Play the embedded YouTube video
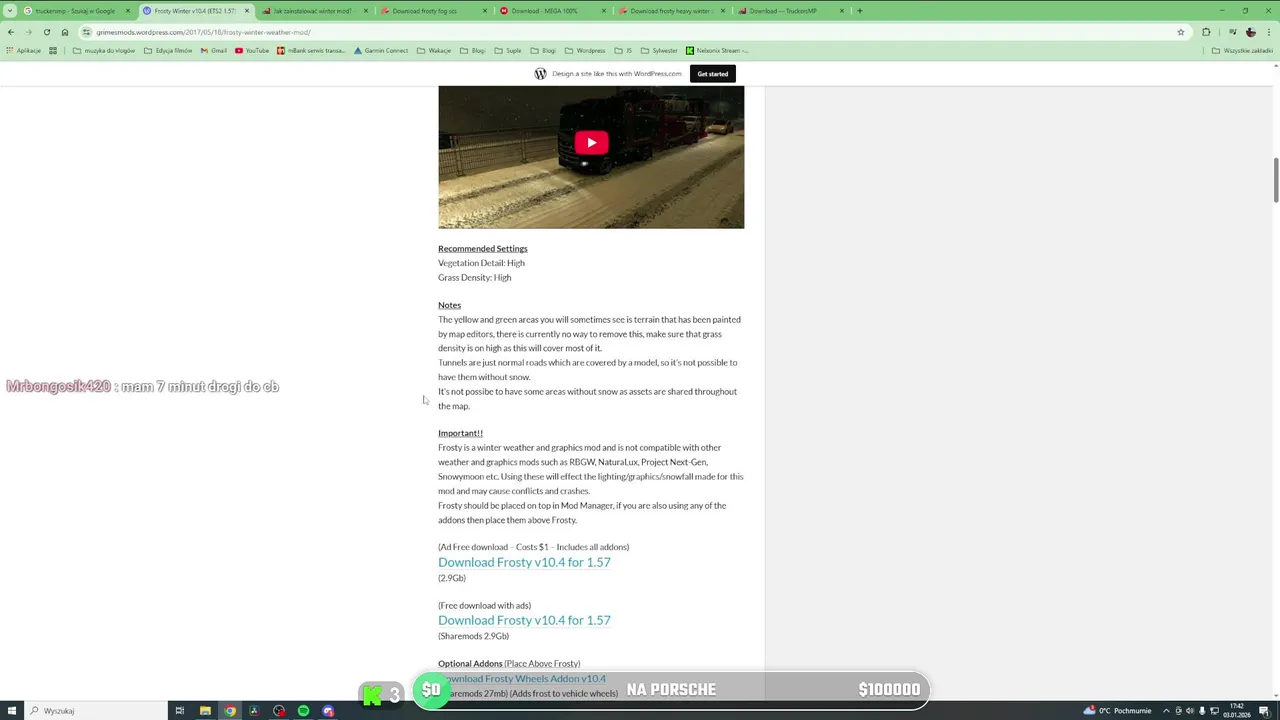The image size is (1280, 720). pos(591,143)
